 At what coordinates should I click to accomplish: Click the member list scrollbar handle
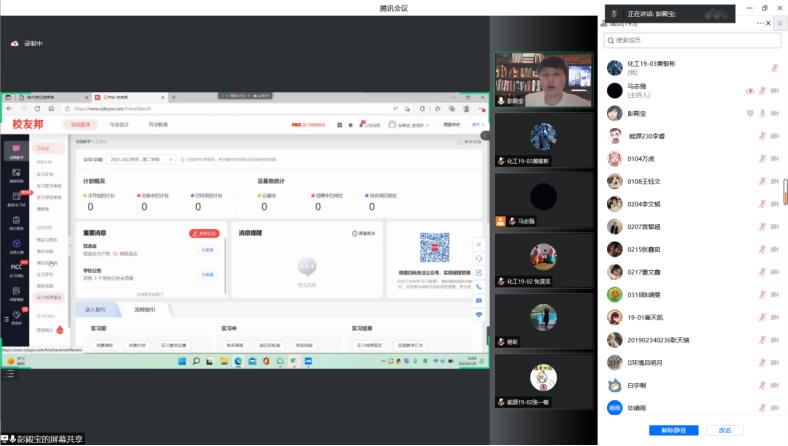[785, 192]
